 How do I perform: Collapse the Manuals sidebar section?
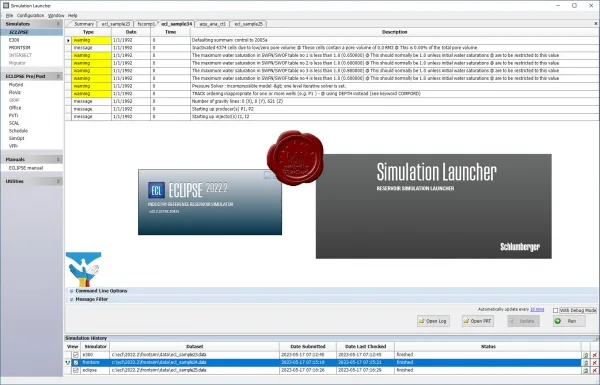pos(58,159)
